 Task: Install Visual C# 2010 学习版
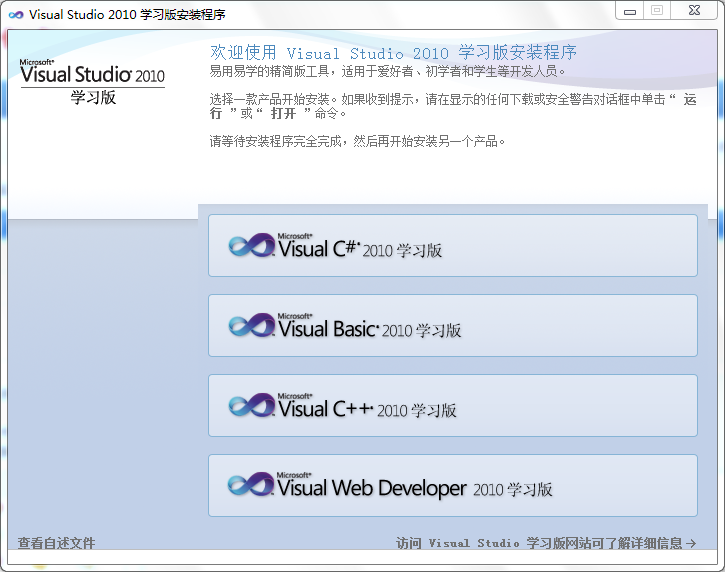(453, 246)
